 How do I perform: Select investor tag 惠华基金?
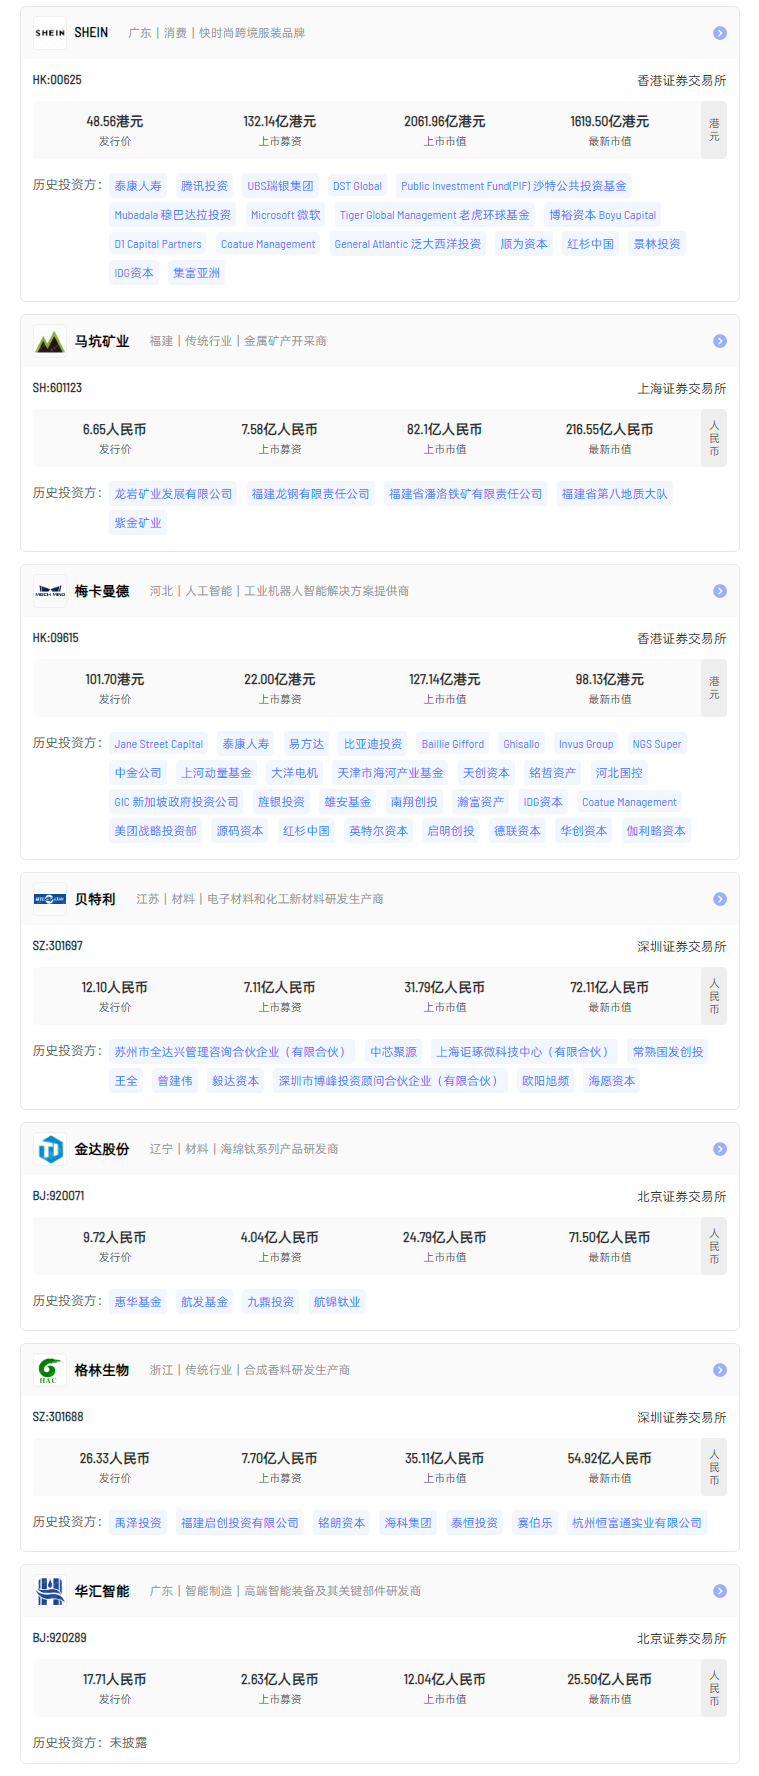click(138, 1302)
